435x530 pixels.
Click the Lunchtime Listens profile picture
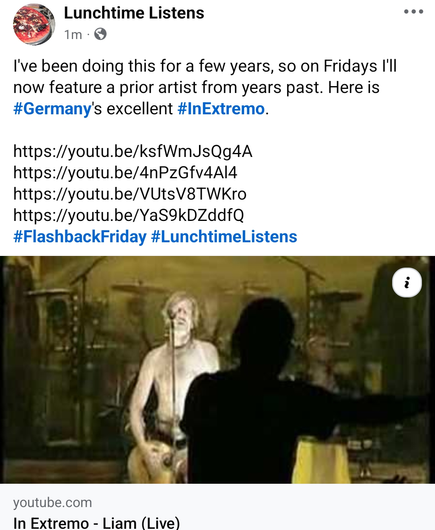pos(34,24)
